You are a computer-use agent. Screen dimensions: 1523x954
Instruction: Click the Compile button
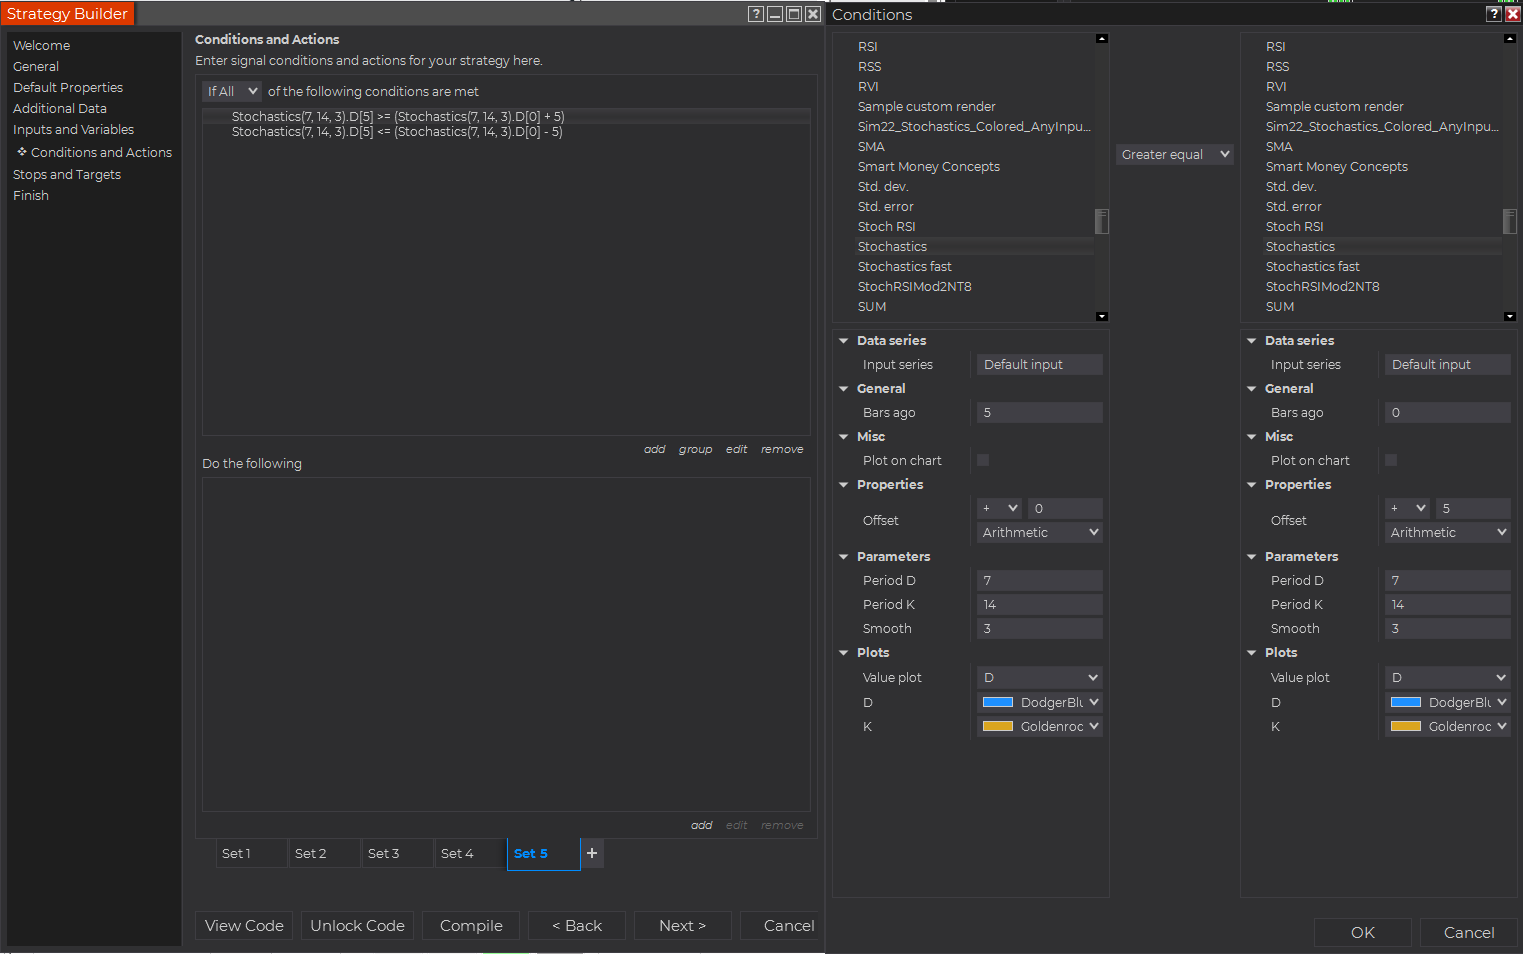(471, 926)
